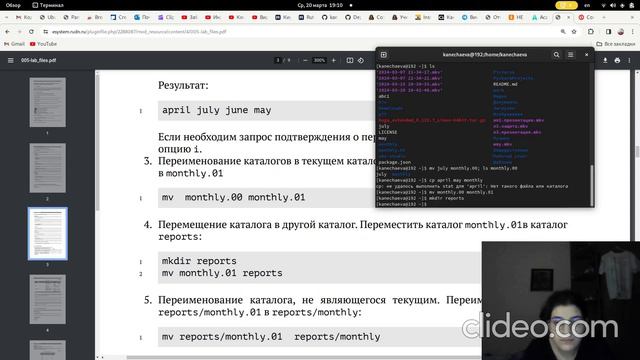This screenshot has height=360, width=640.
Task: View site information icon in address bar
Action: click(46, 31)
